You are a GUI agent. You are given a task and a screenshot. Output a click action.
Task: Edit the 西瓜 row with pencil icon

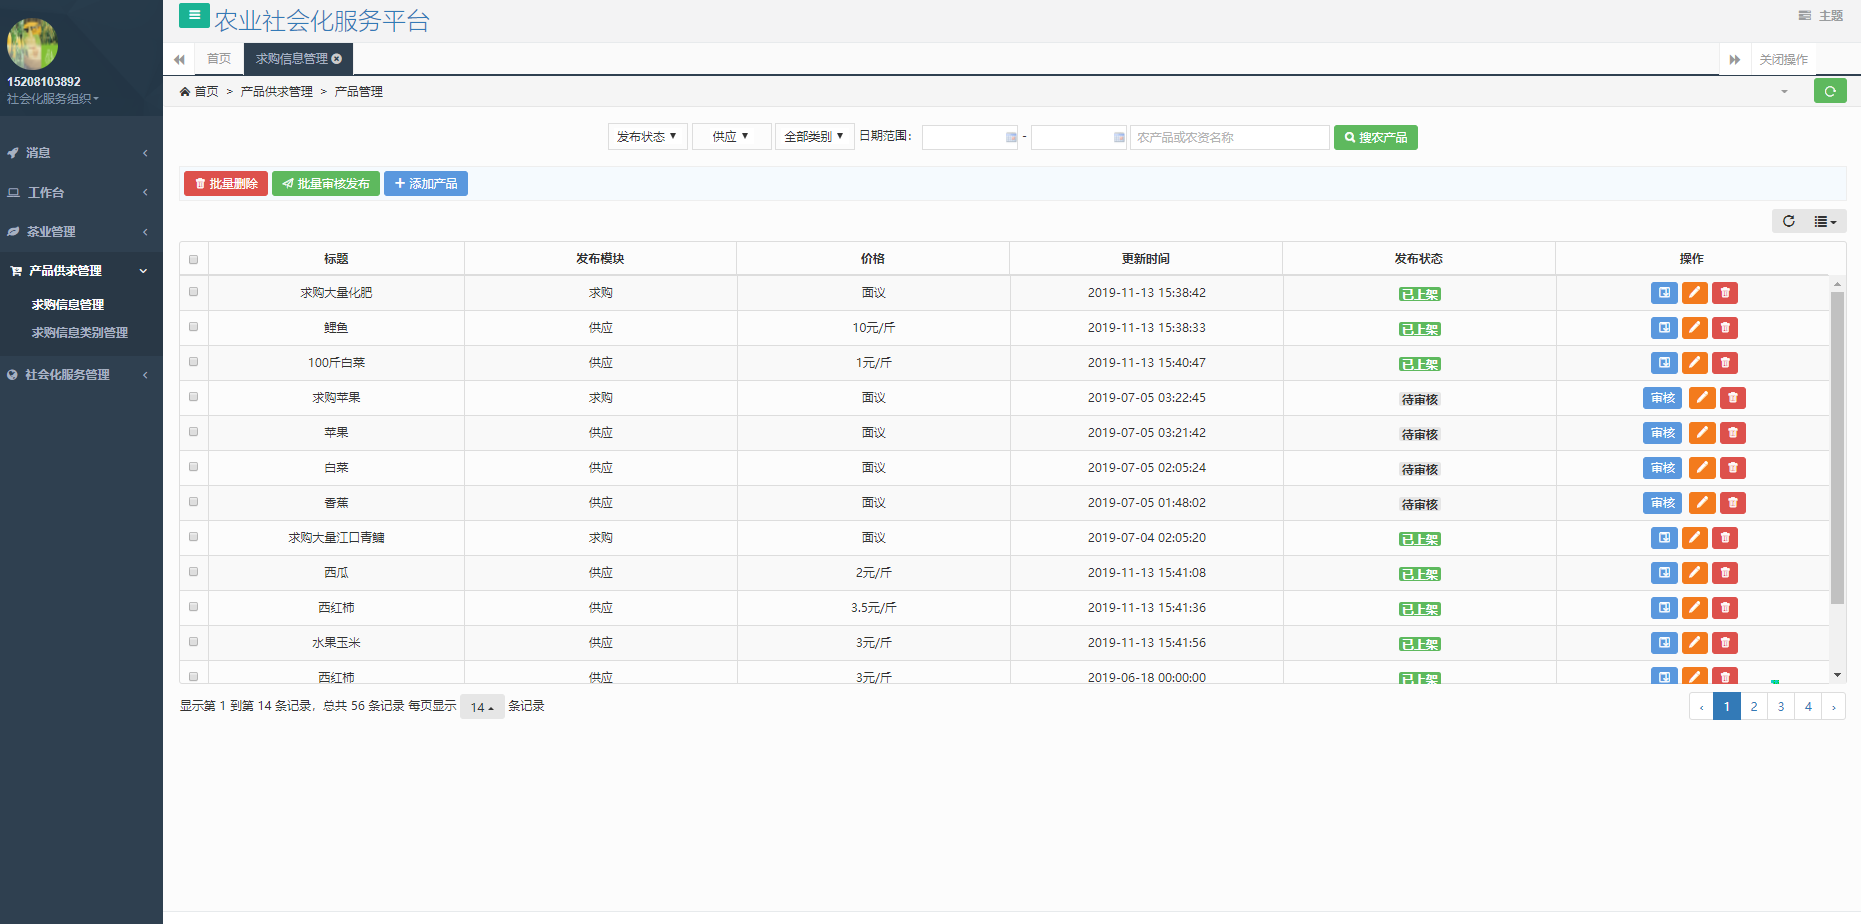coord(1694,573)
